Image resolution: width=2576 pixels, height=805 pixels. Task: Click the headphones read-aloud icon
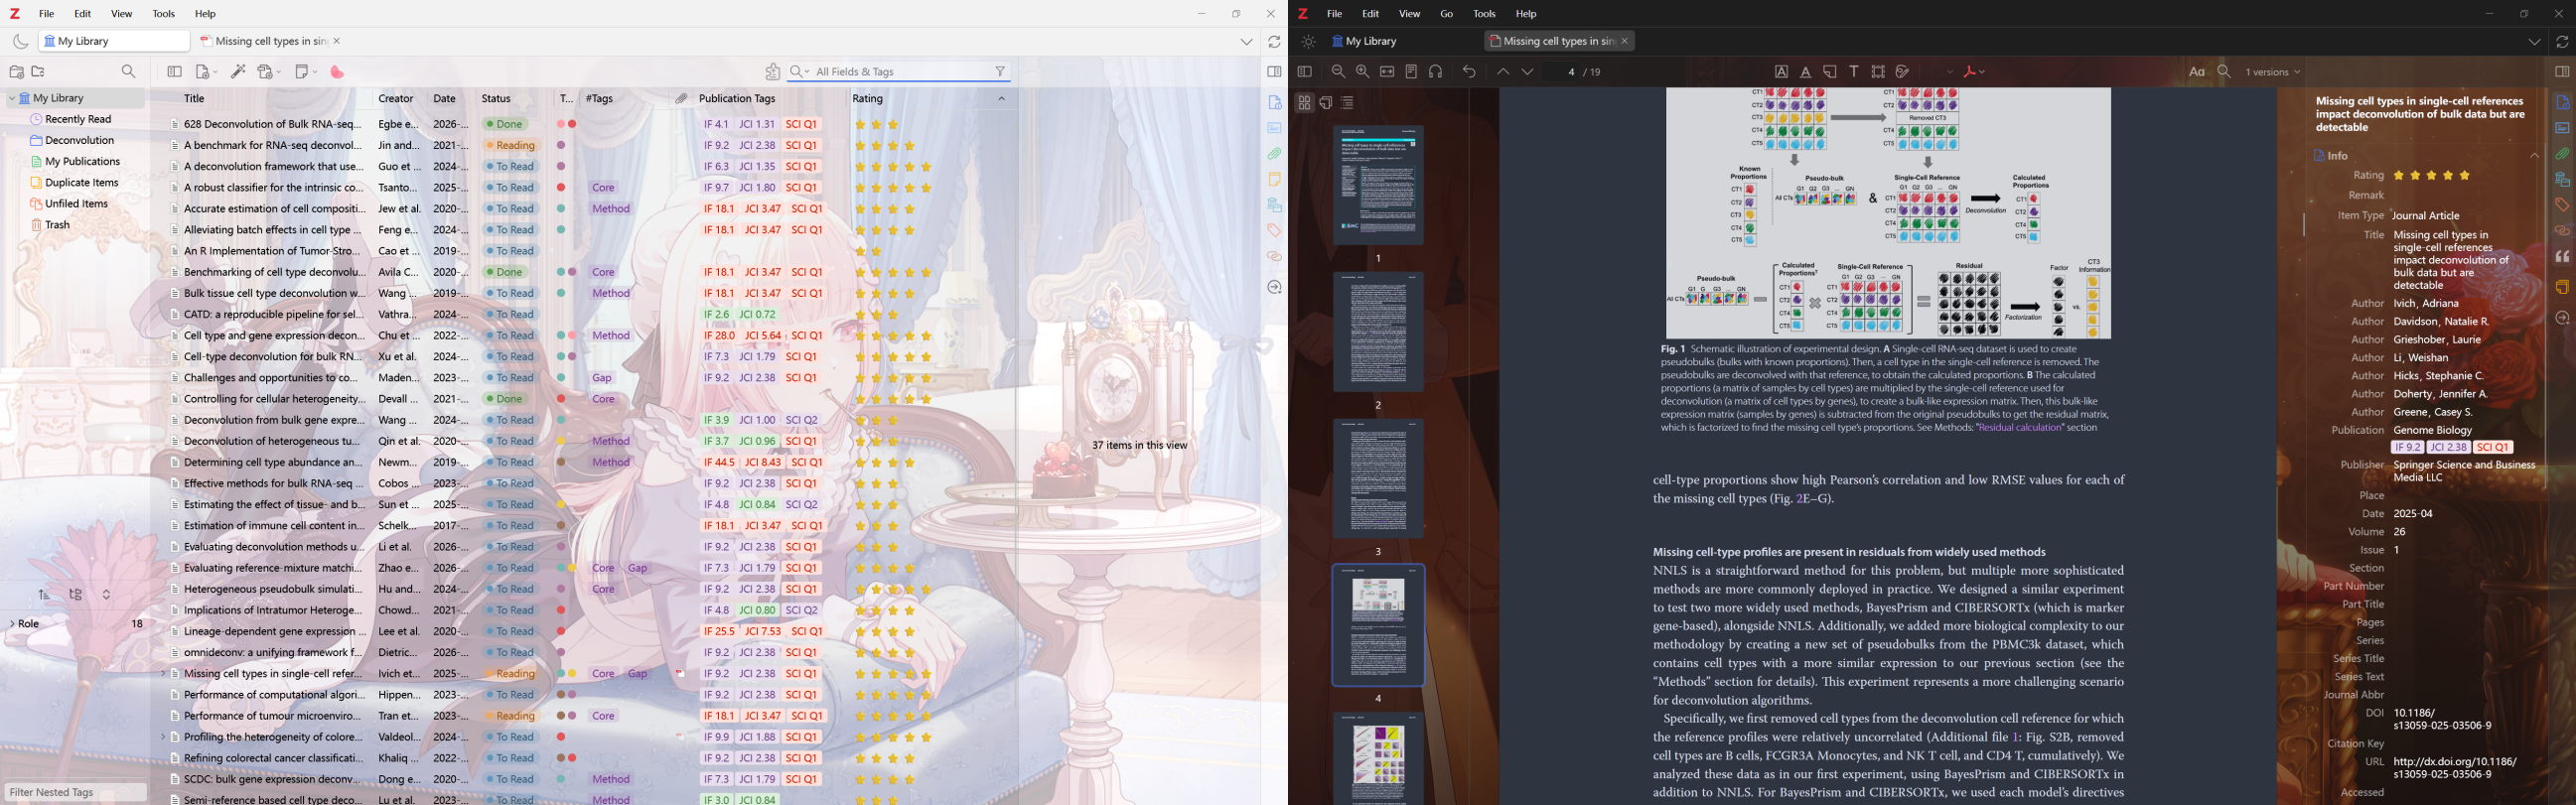point(1436,72)
